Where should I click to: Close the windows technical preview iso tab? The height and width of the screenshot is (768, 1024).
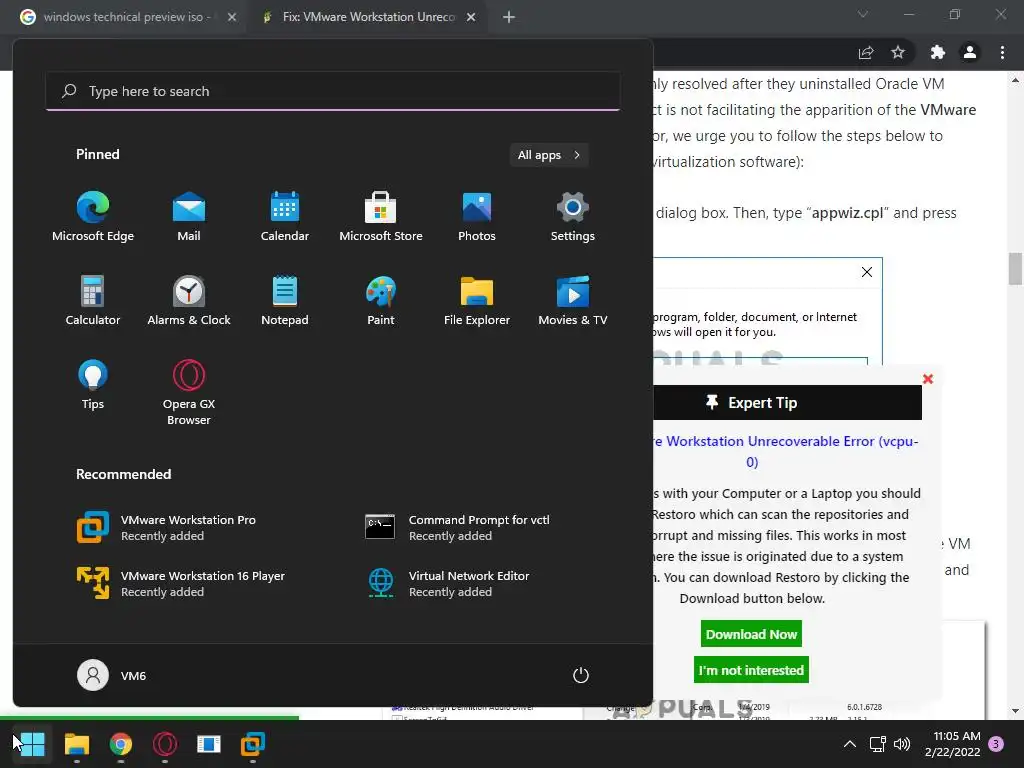click(x=232, y=17)
